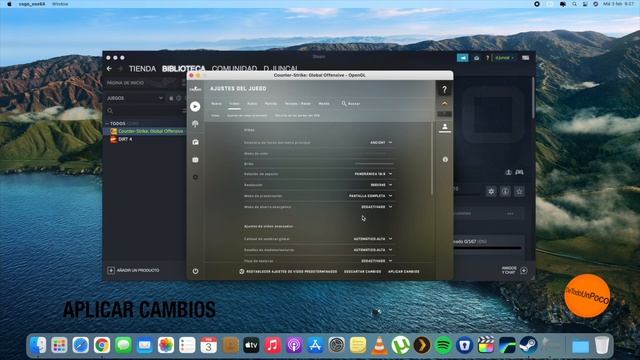This screenshot has height=360, width=640.
Task: Open Spotify from the Dock
Action: click(x=443, y=345)
